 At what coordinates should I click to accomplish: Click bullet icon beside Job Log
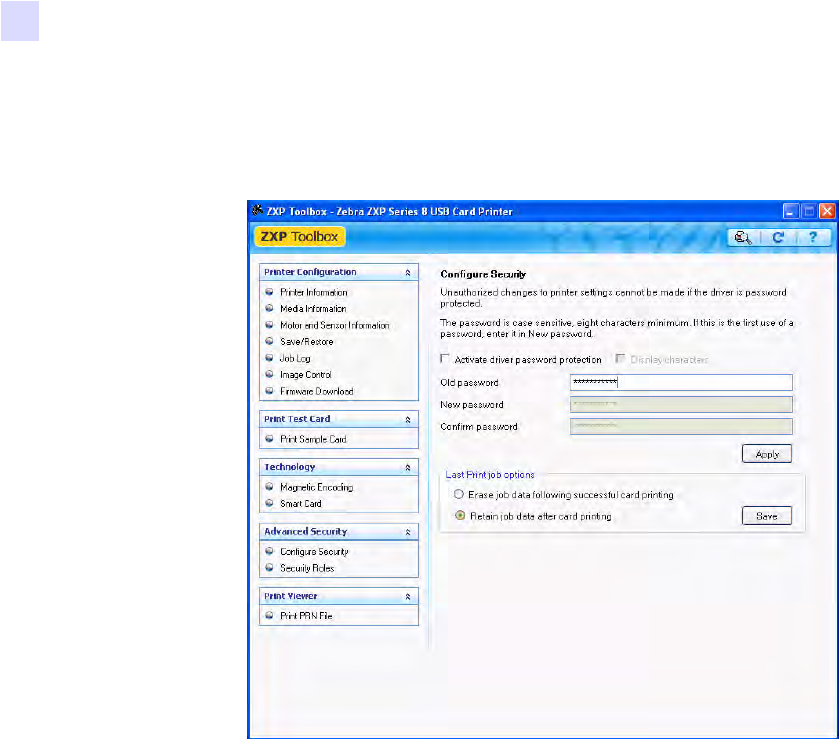click(x=270, y=358)
